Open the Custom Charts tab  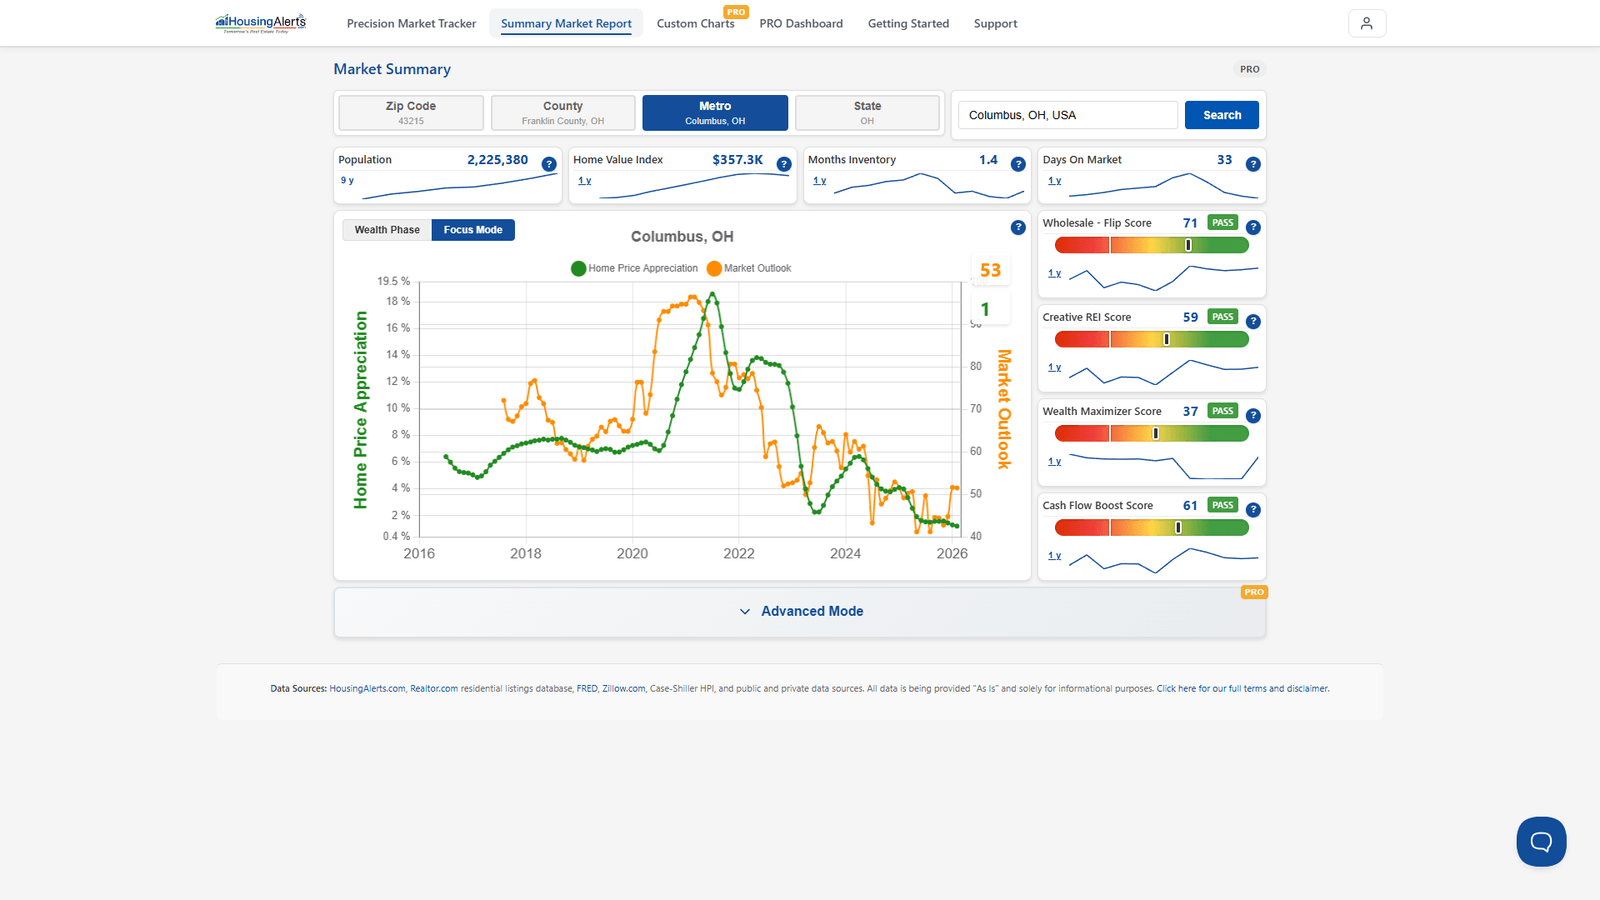[696, 24]
